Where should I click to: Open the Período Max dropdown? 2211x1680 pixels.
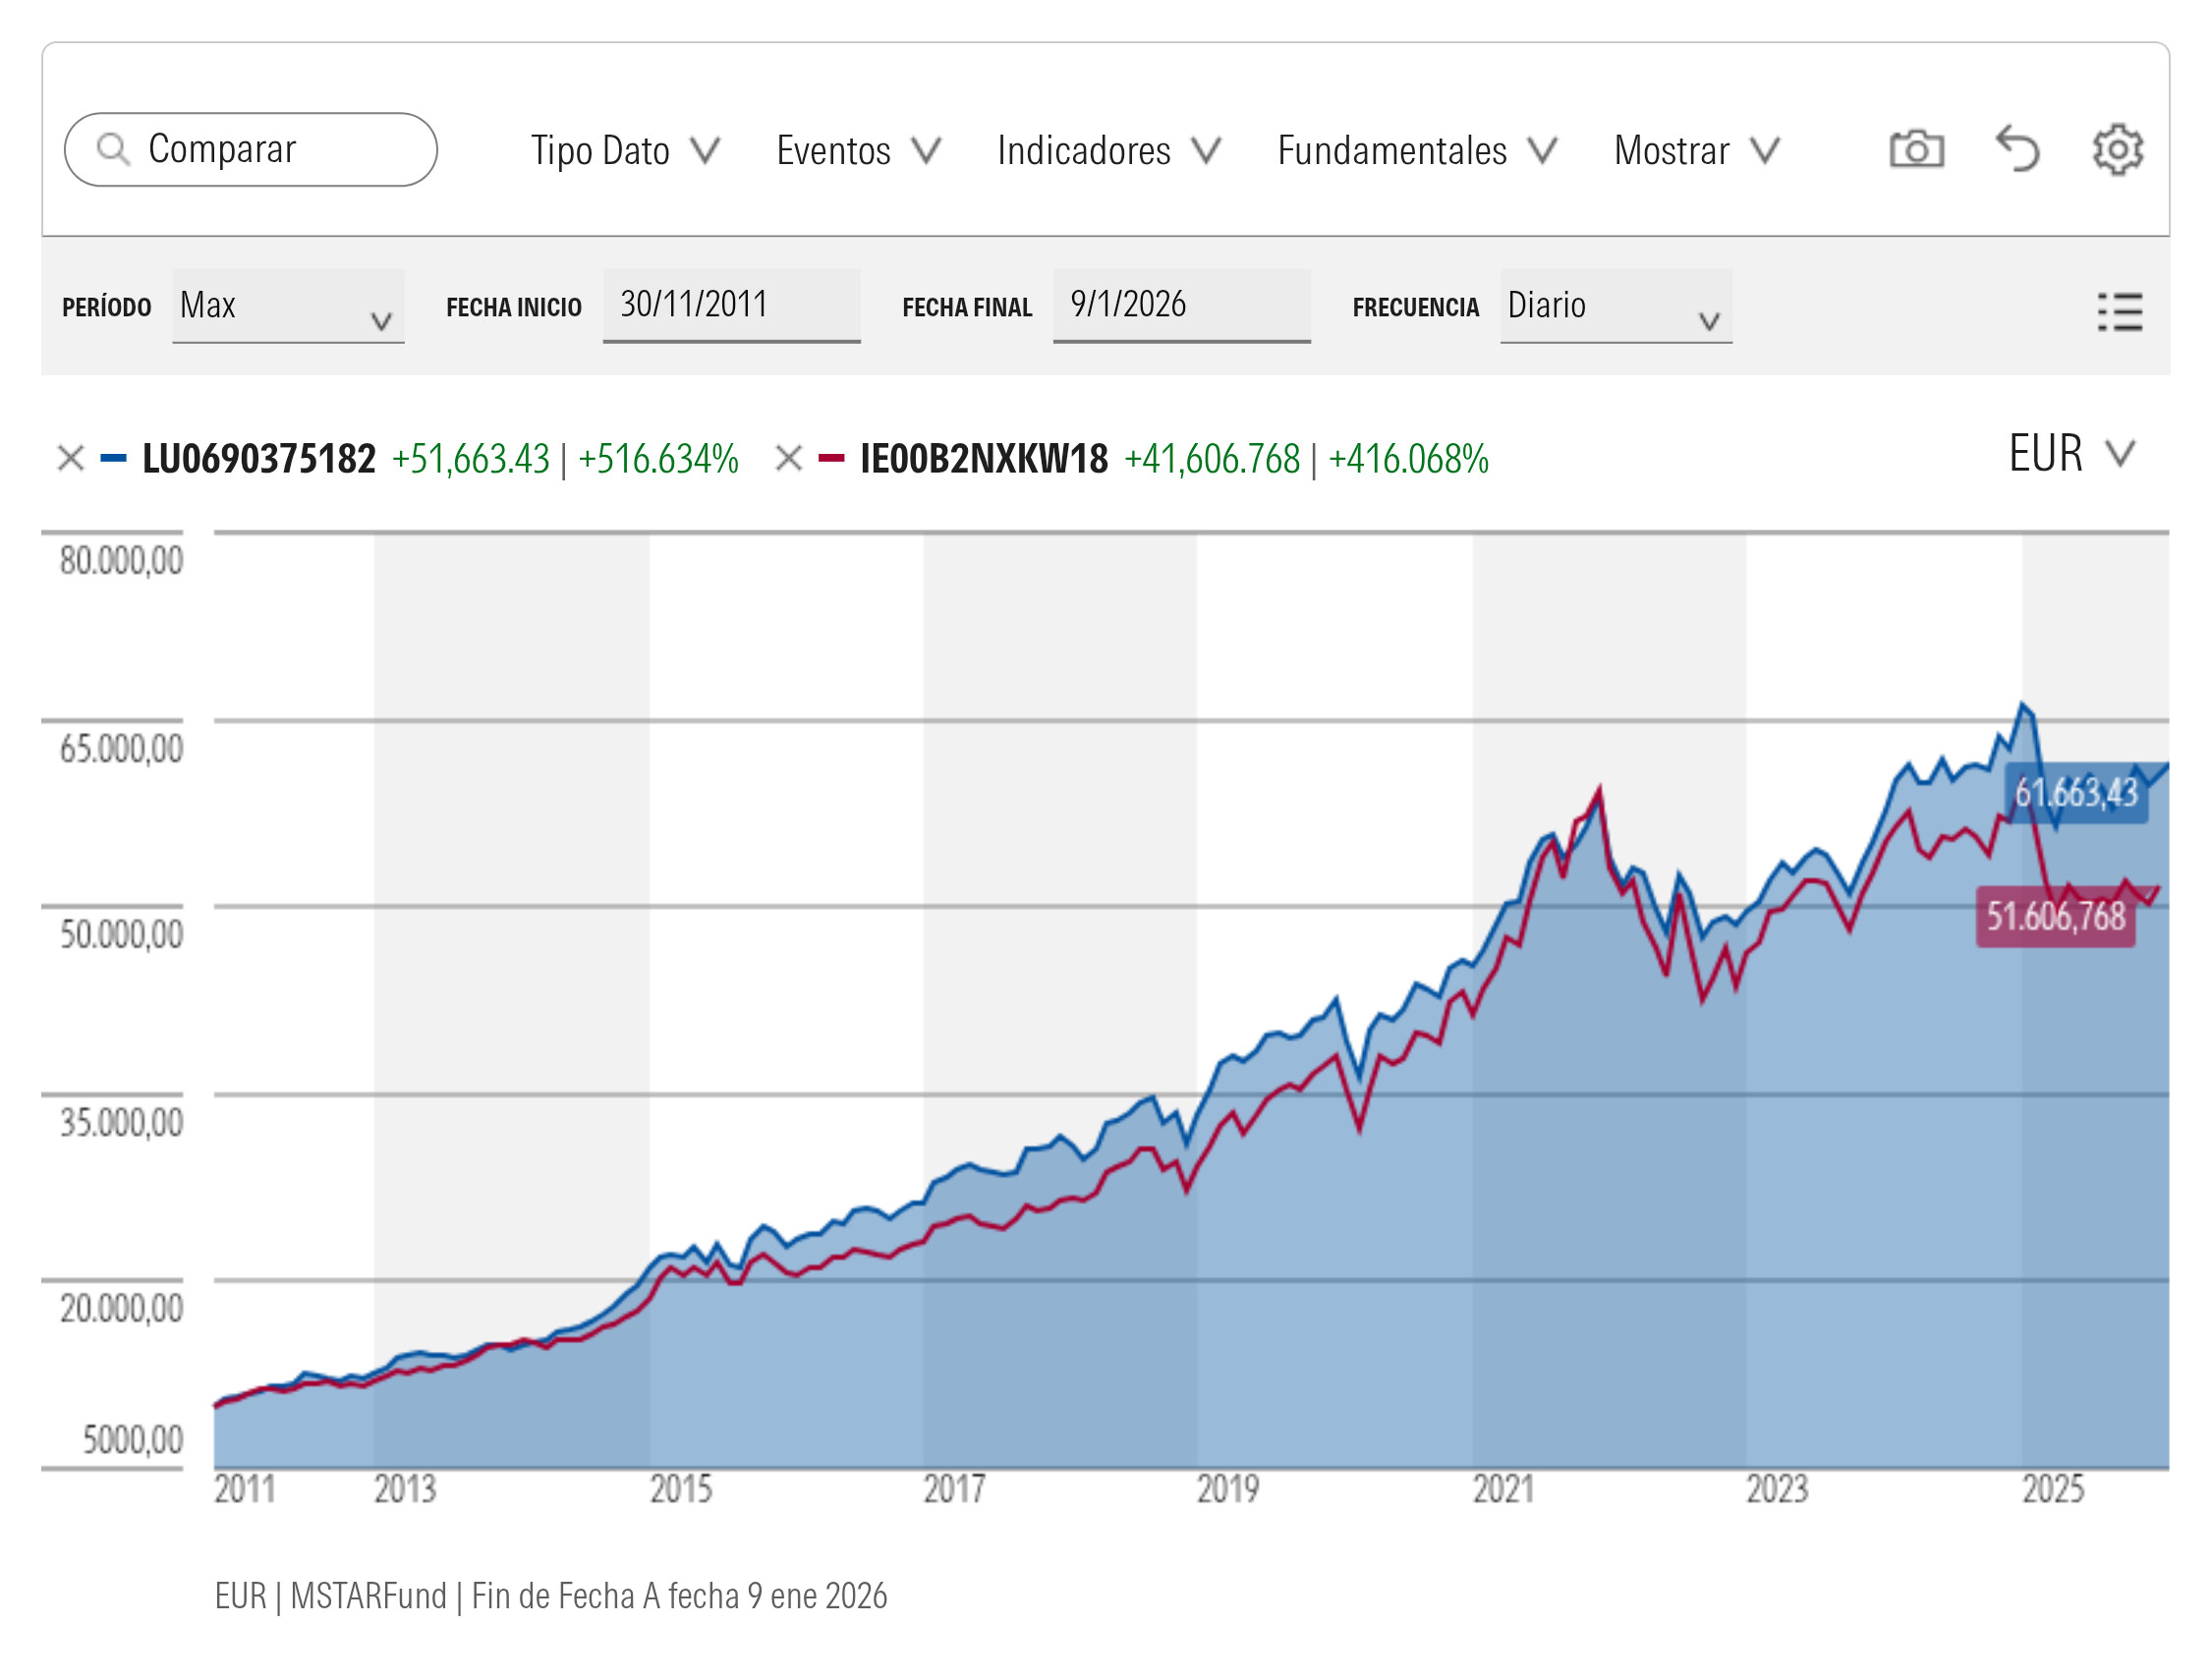[x=287, y=306]
